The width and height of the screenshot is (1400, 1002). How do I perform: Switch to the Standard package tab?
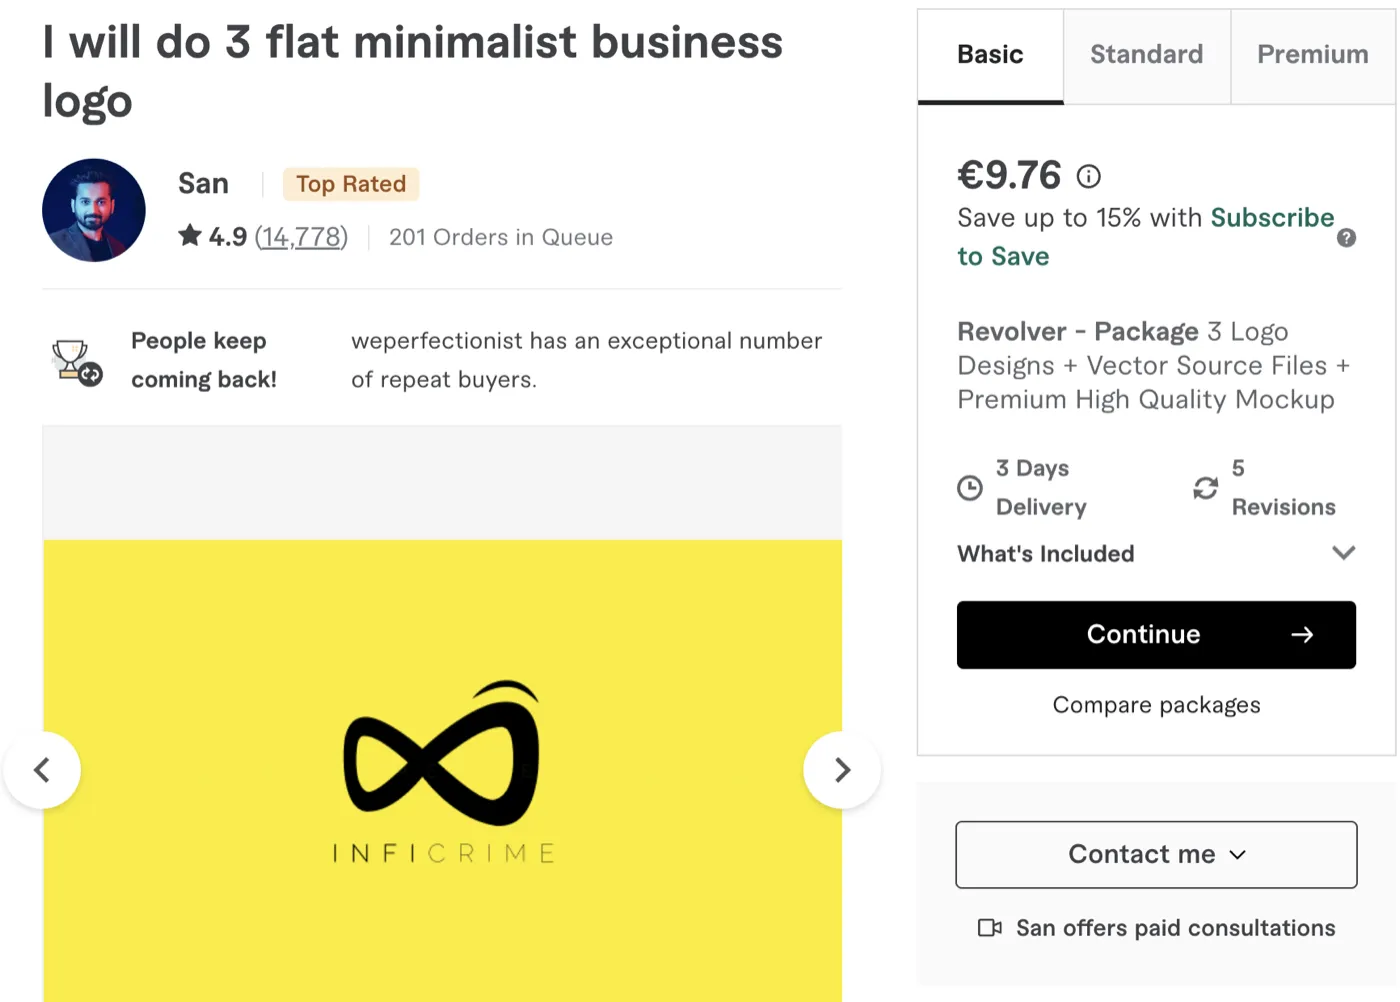click(1146, 55)
